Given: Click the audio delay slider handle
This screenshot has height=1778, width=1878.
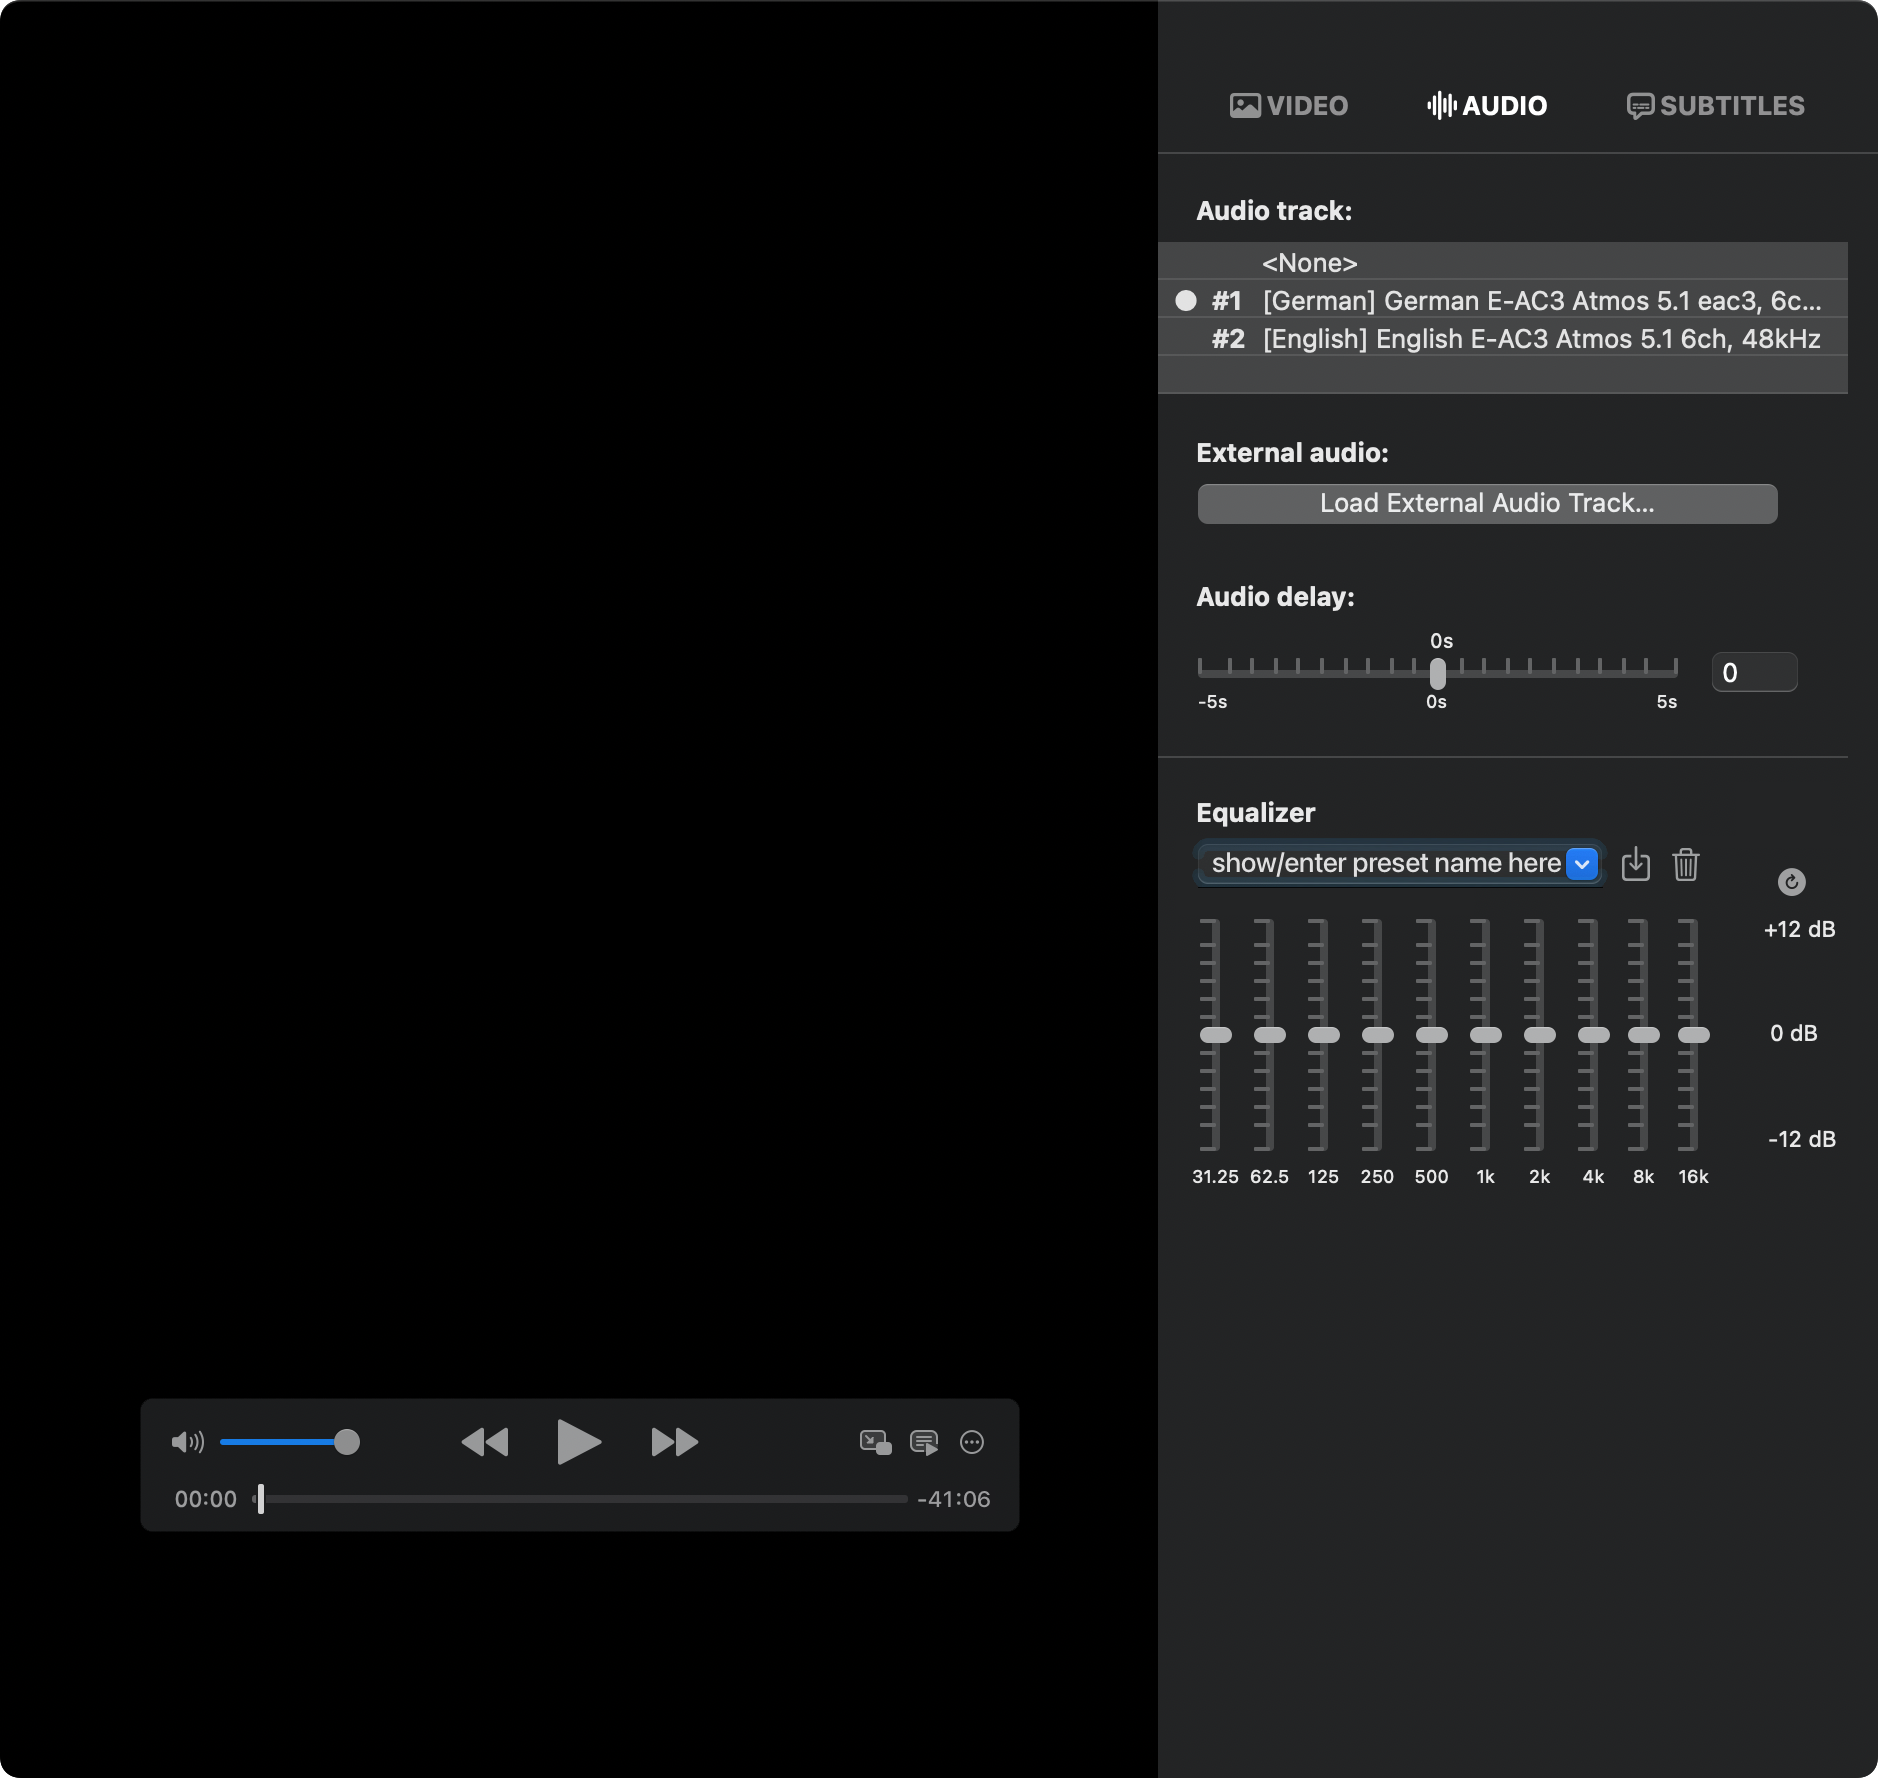Looking at the screenshot, I should pos(1438,673).
